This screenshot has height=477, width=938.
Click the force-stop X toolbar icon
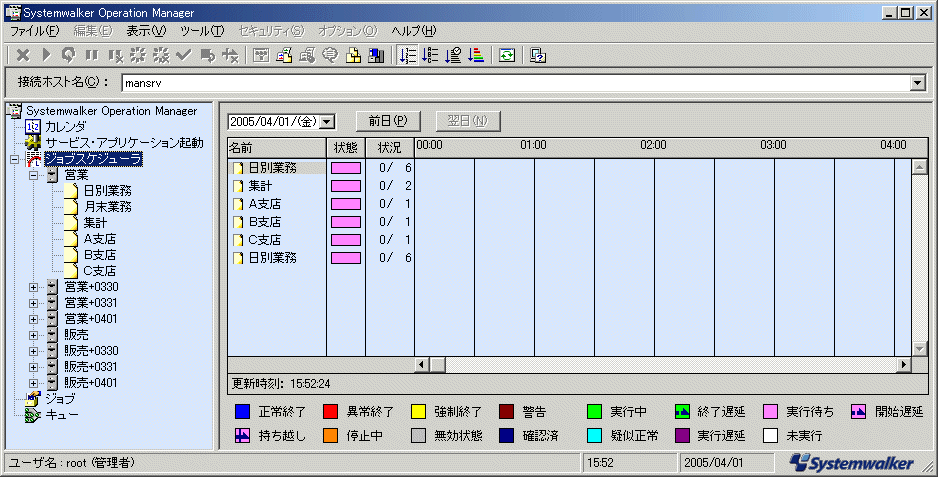23,56
